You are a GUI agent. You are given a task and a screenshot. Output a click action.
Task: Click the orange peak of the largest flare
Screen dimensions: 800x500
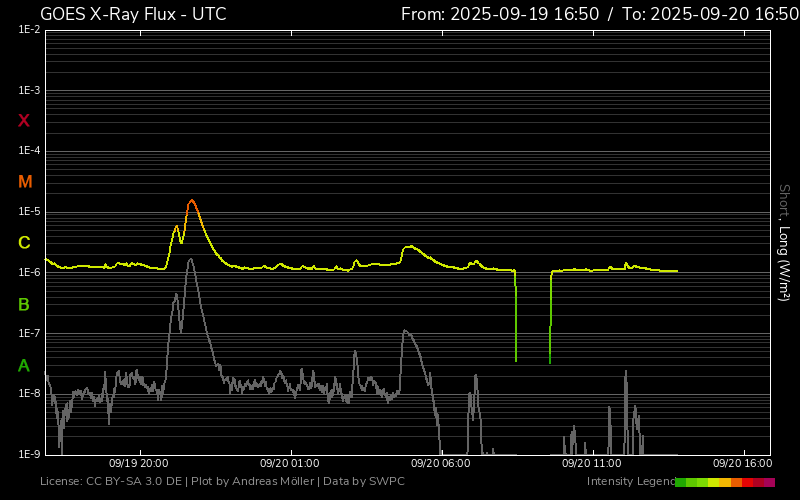click(192, 201)
